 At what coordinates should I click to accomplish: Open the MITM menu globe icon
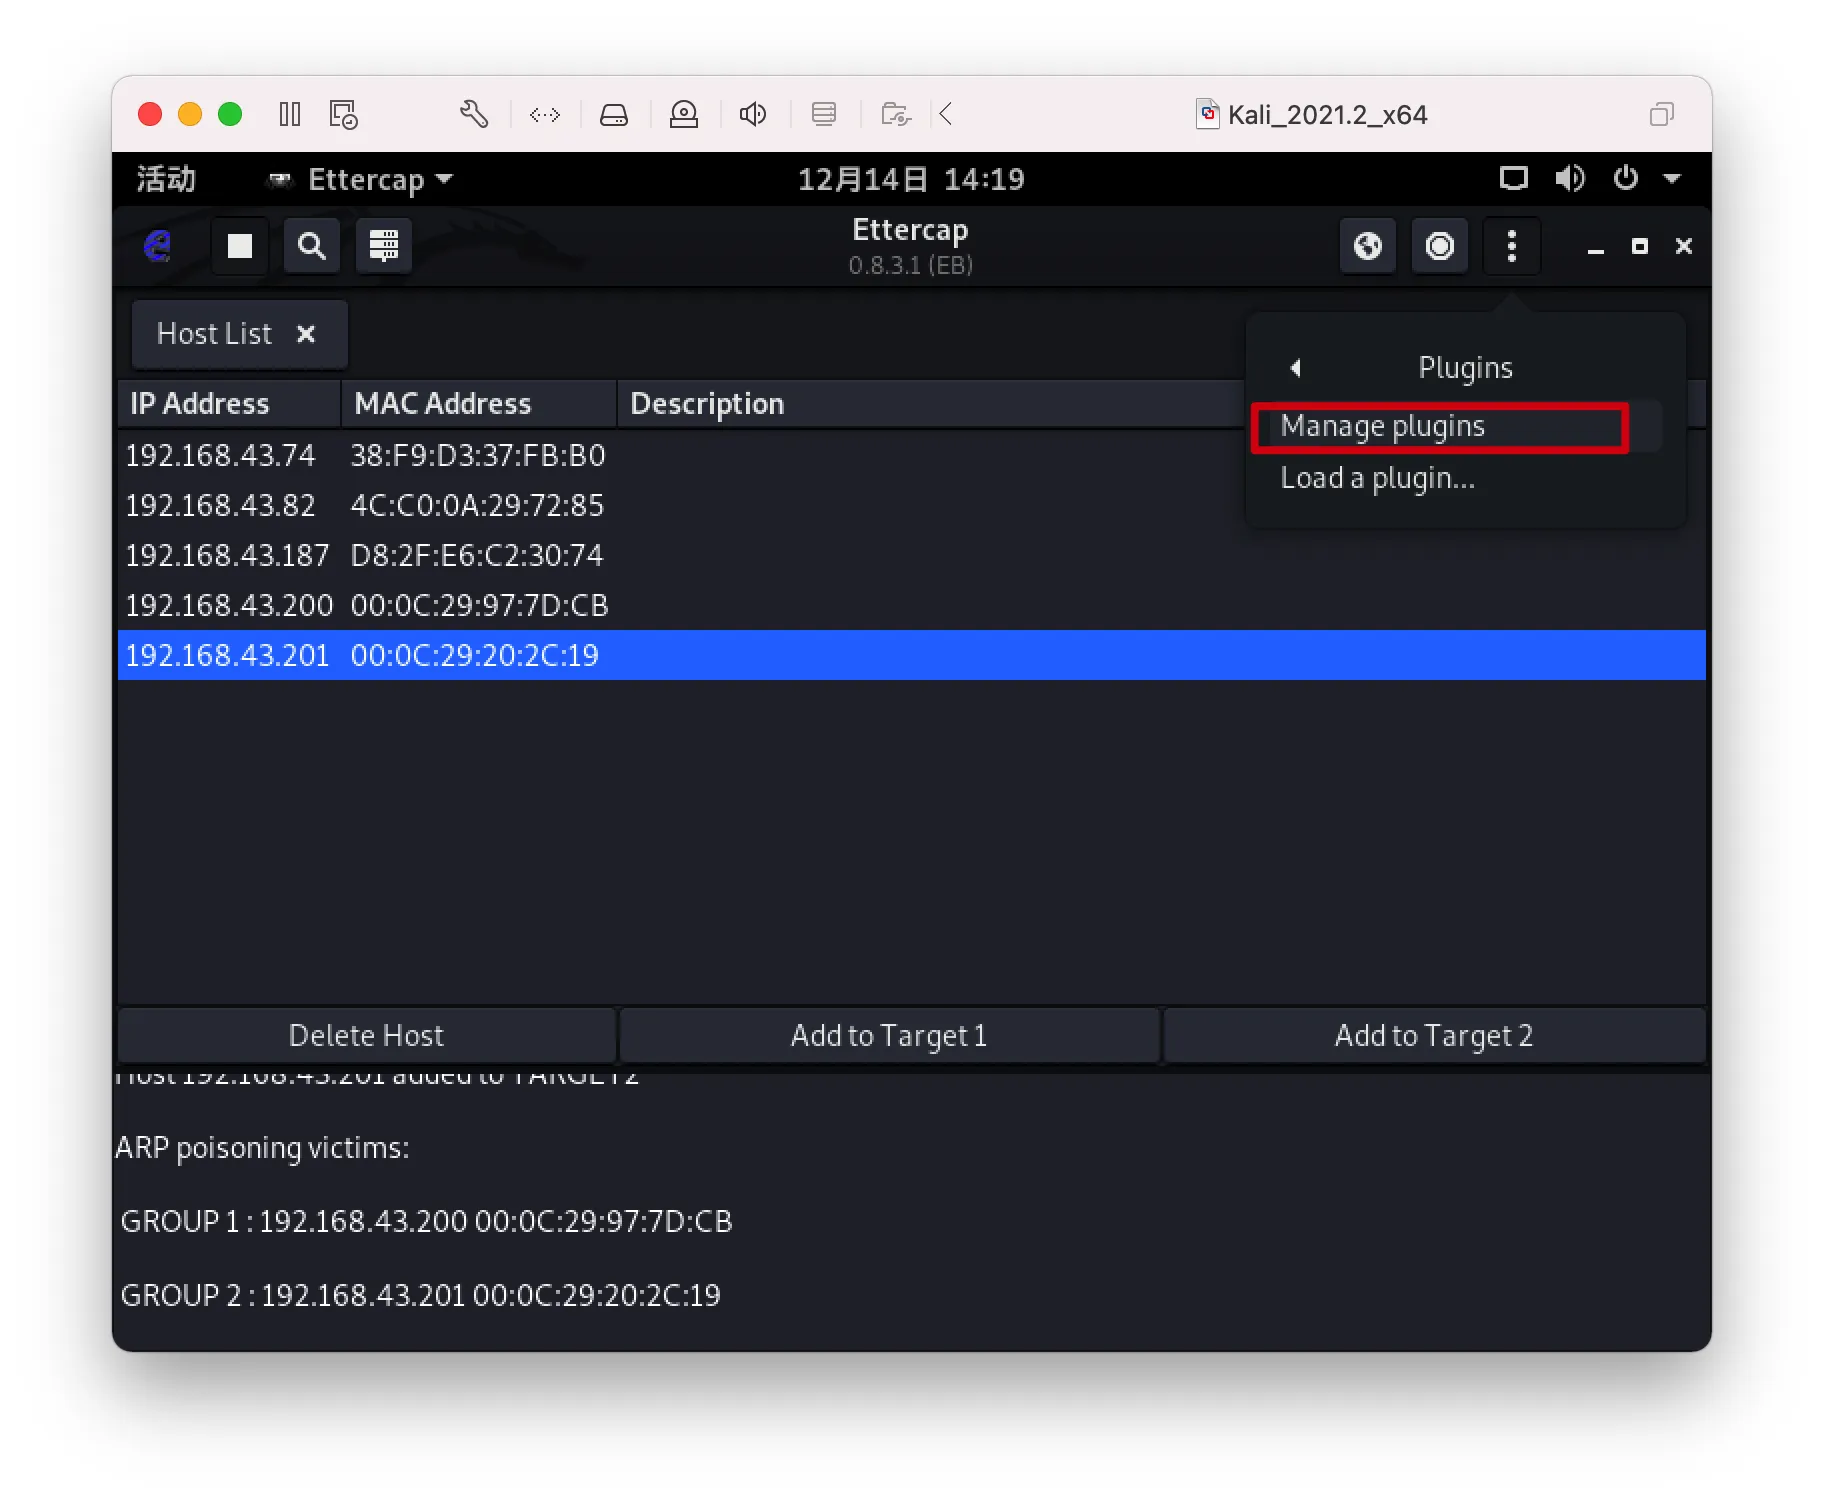(1367, 246)
